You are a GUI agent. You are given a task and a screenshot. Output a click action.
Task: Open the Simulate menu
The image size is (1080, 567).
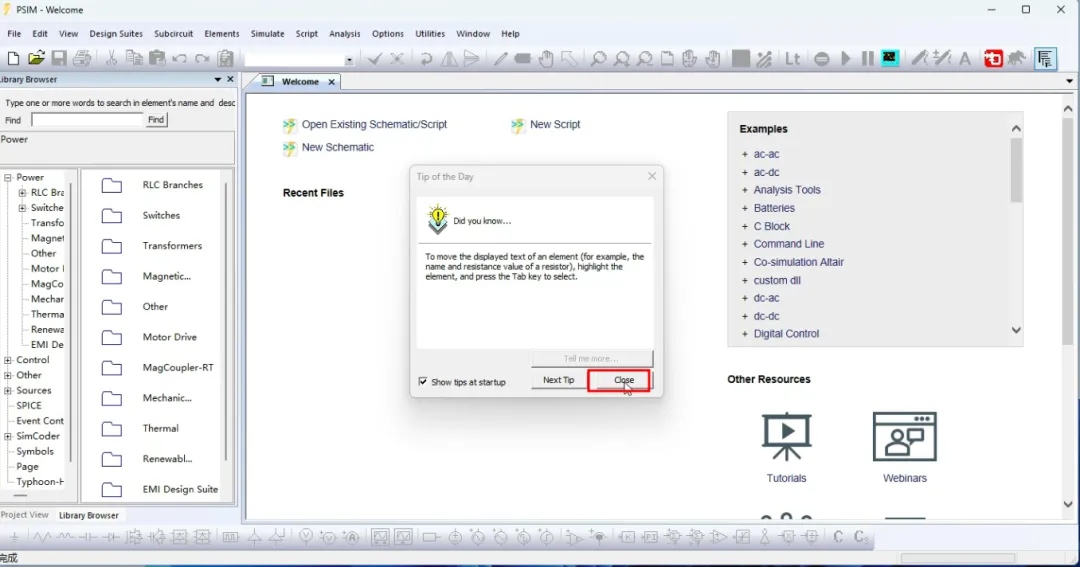pos(267,34)
